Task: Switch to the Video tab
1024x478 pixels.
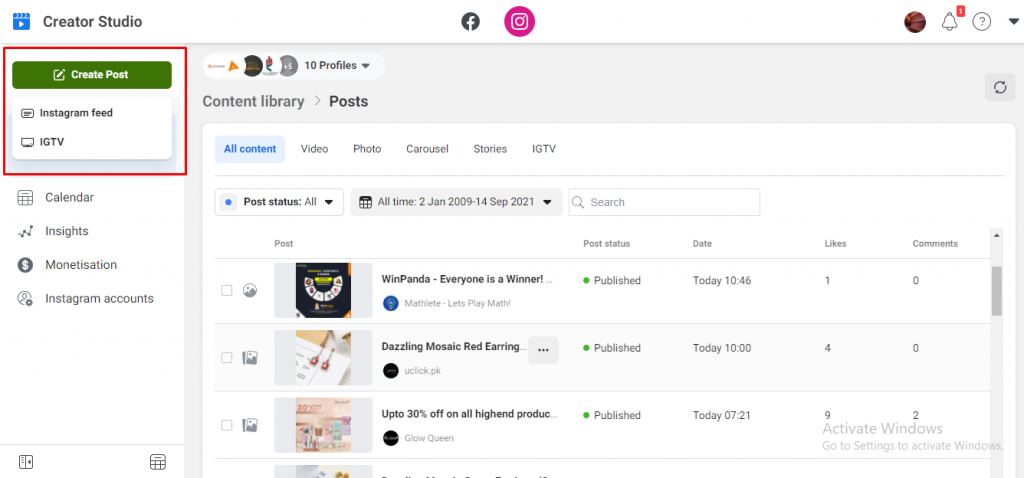Action: coord(314,149)
